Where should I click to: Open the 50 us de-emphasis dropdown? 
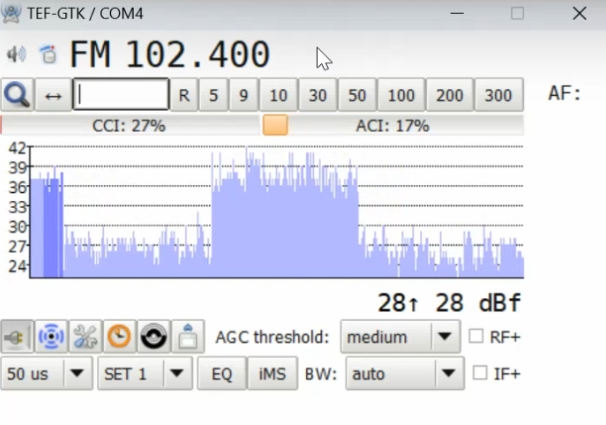pyautogui.click(x=47, y=373)
